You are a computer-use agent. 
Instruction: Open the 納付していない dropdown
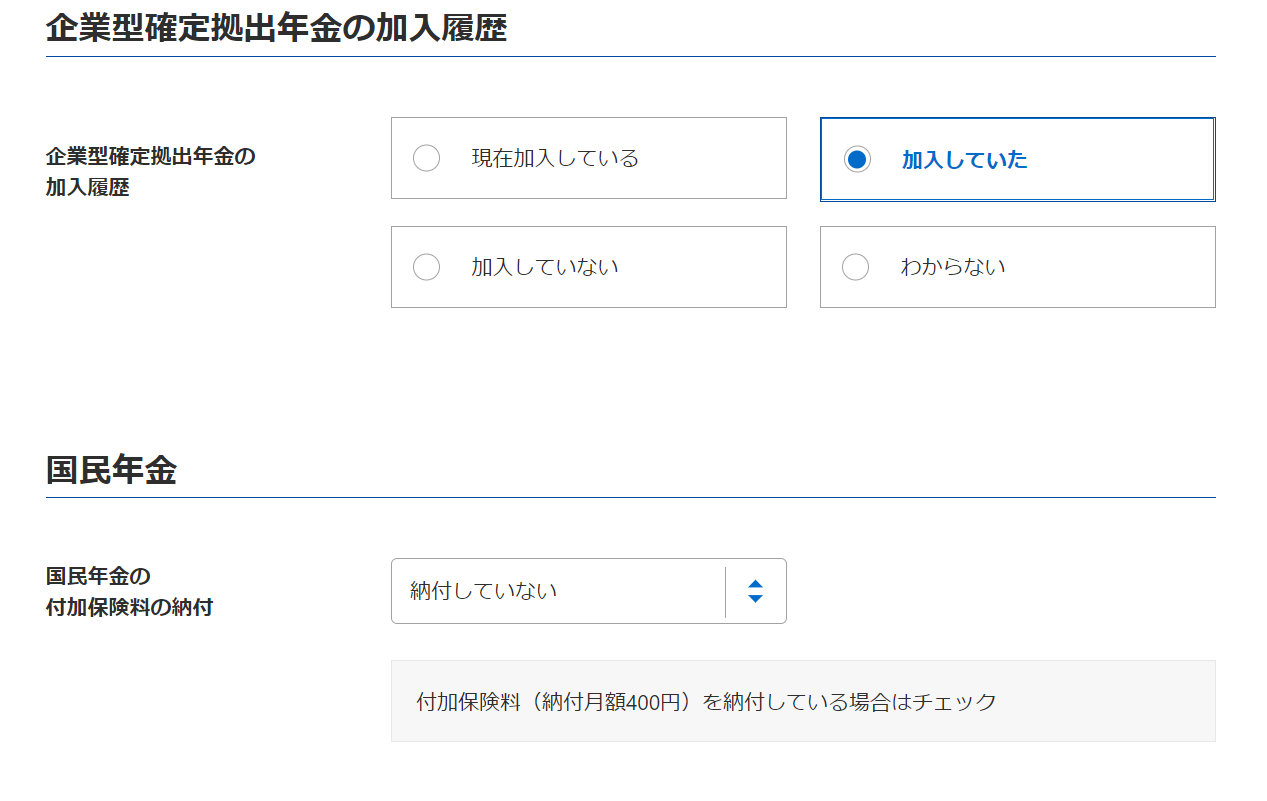(x=556, y=591)
